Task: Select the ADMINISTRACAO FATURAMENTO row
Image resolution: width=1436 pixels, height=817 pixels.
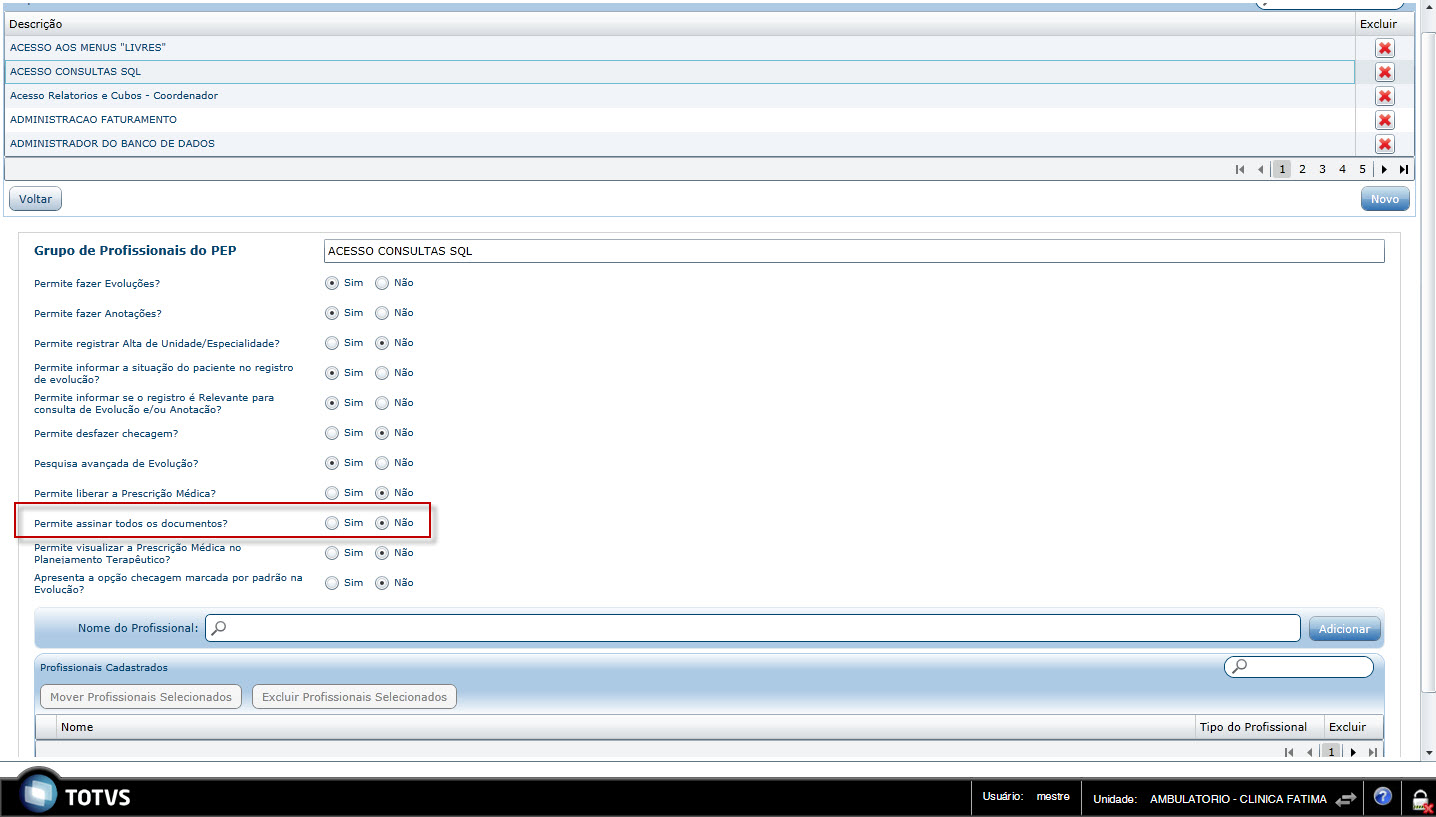Action: pyautogui.click(x=680, y=120)
